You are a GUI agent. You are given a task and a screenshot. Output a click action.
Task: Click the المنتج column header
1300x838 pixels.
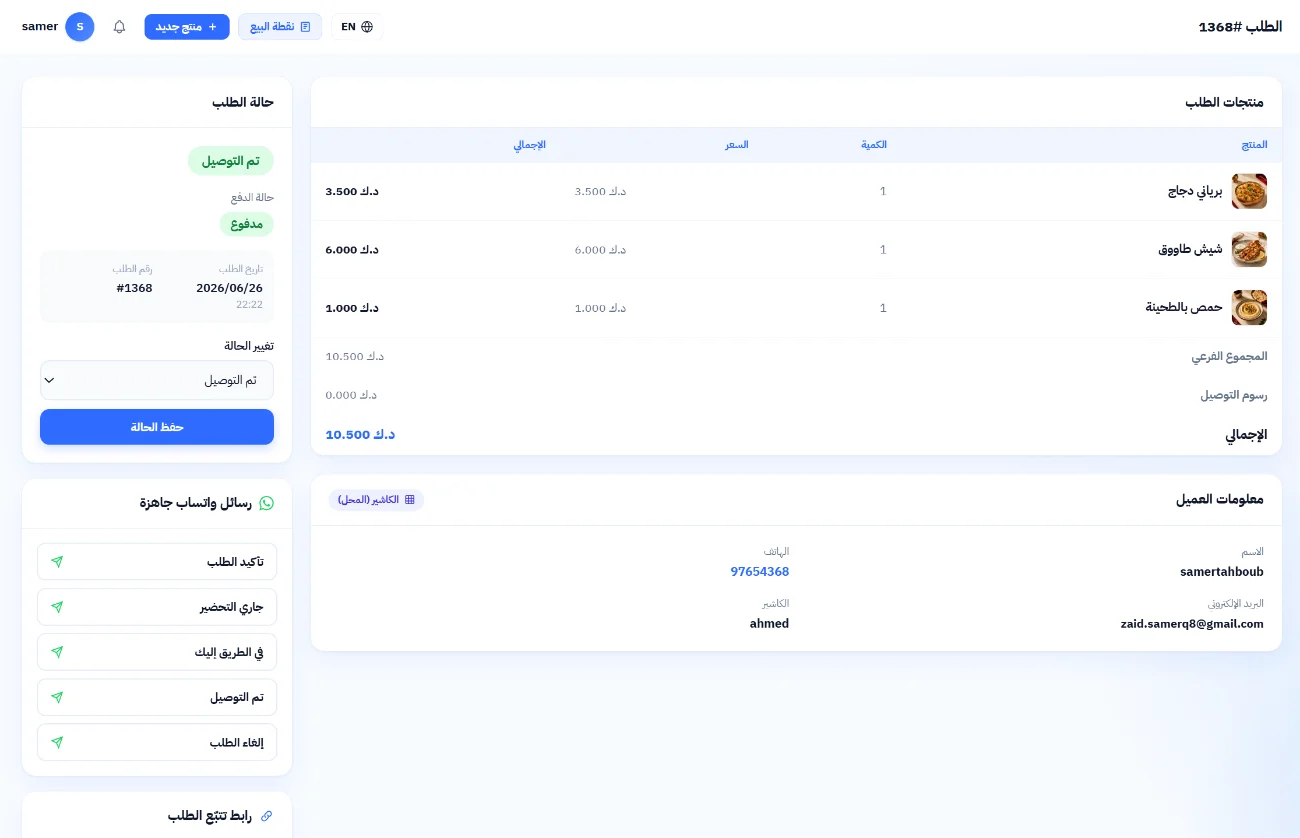tap(1254, 145)
